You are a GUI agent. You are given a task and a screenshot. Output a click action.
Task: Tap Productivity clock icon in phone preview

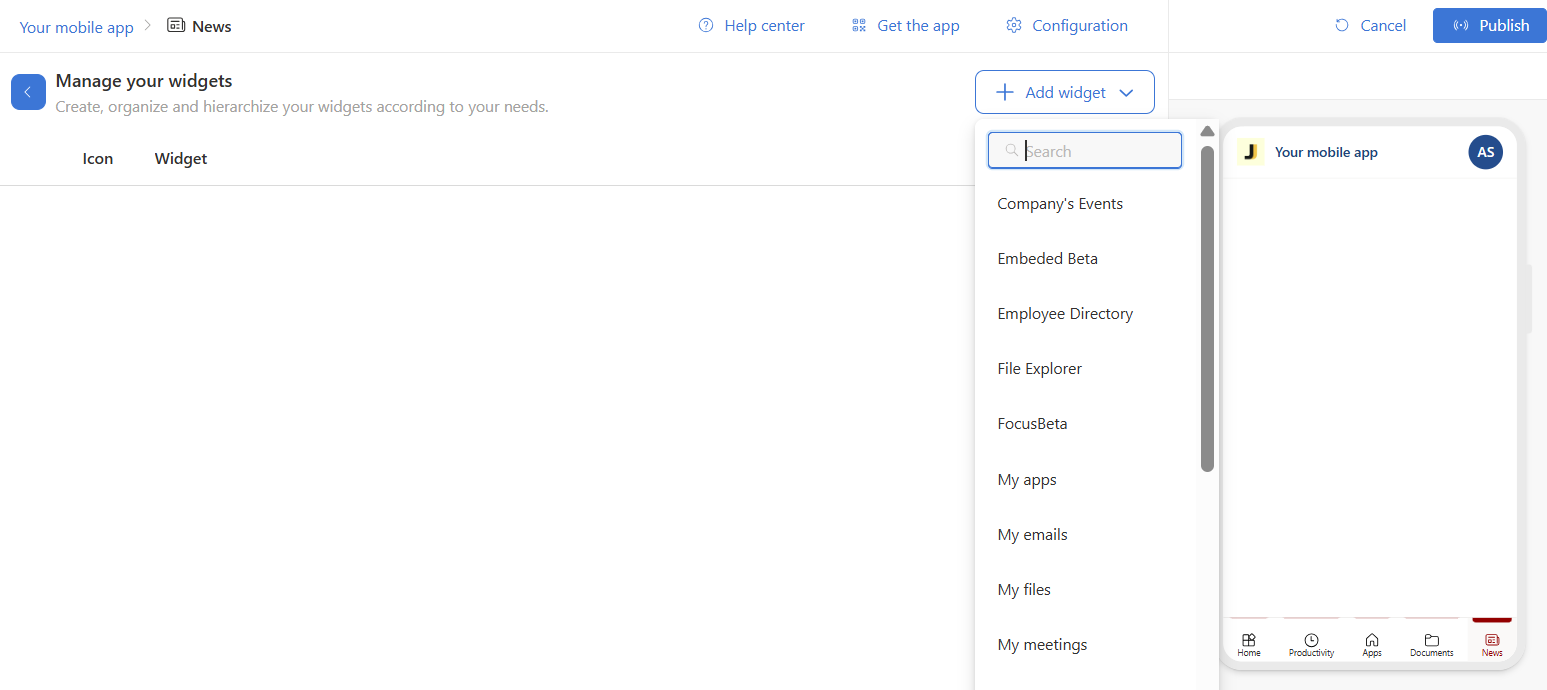click(1311, 640)
